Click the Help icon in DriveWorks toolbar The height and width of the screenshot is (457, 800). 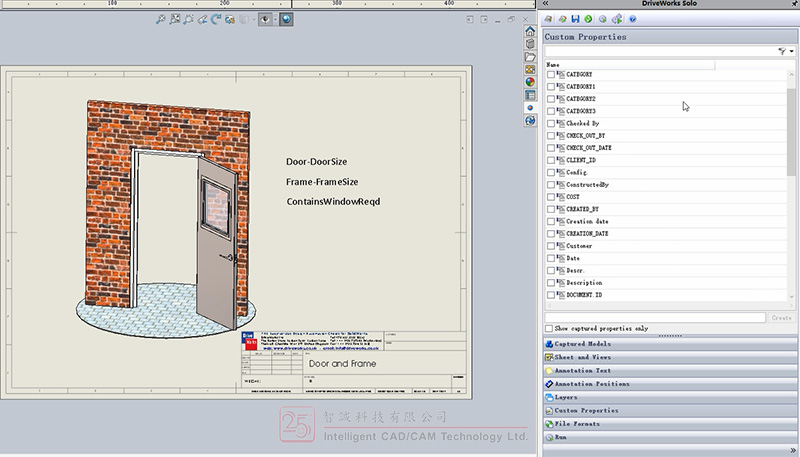pyautogui.click(x=633, y=19)
